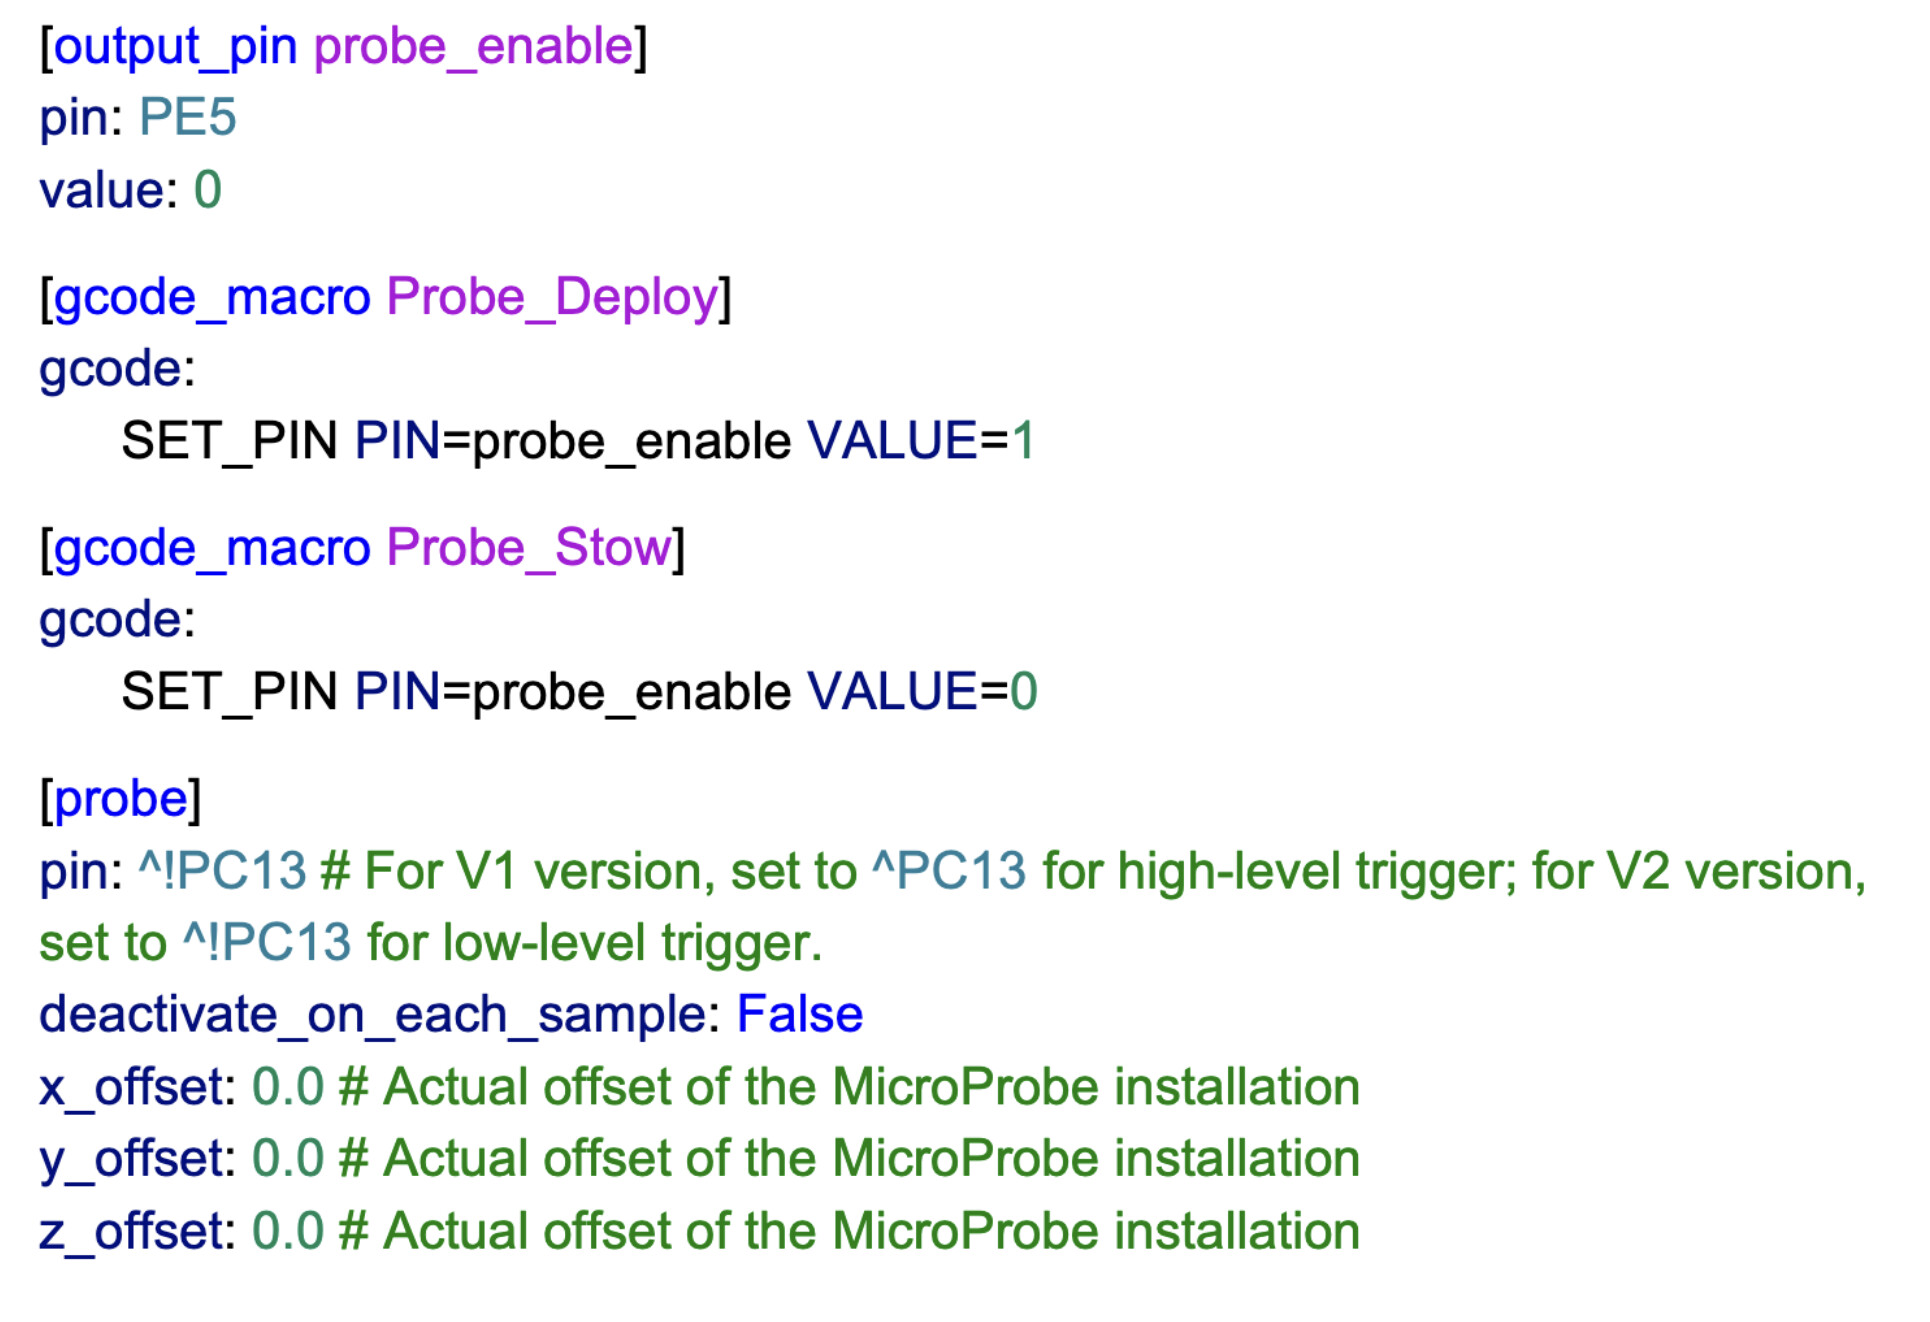Click the [probe] section header

[x=120, y=799]
